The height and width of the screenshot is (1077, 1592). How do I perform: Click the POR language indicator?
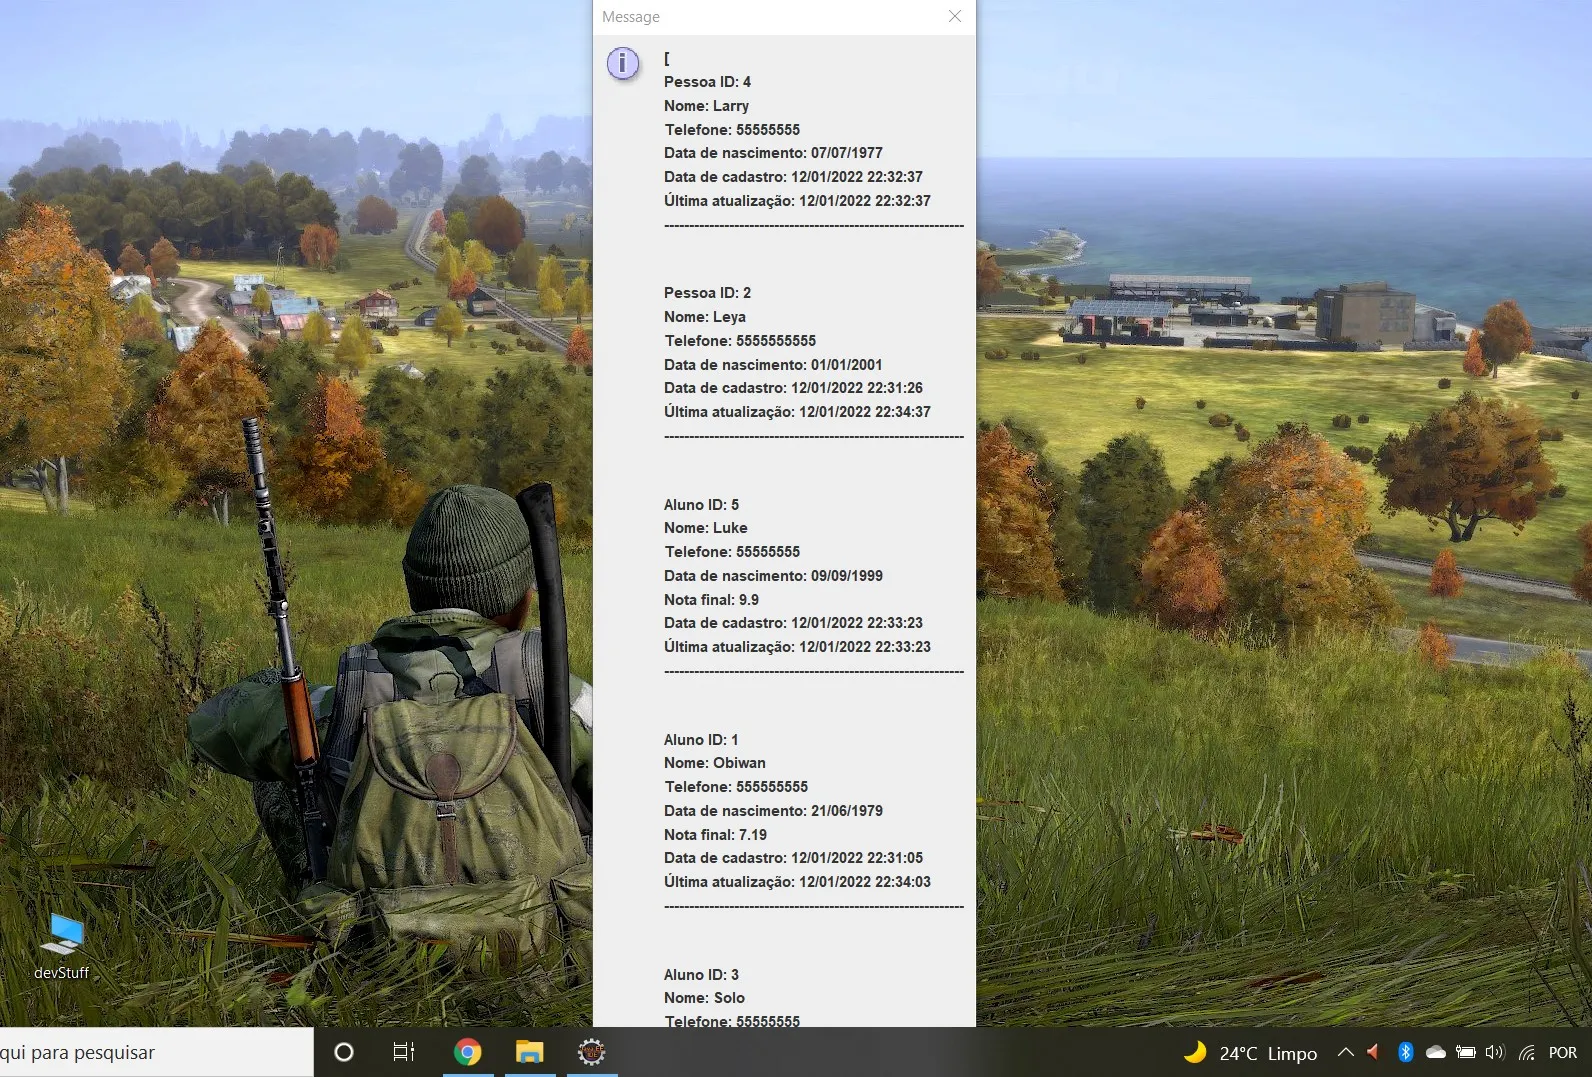click(x=1563, y=1053)
